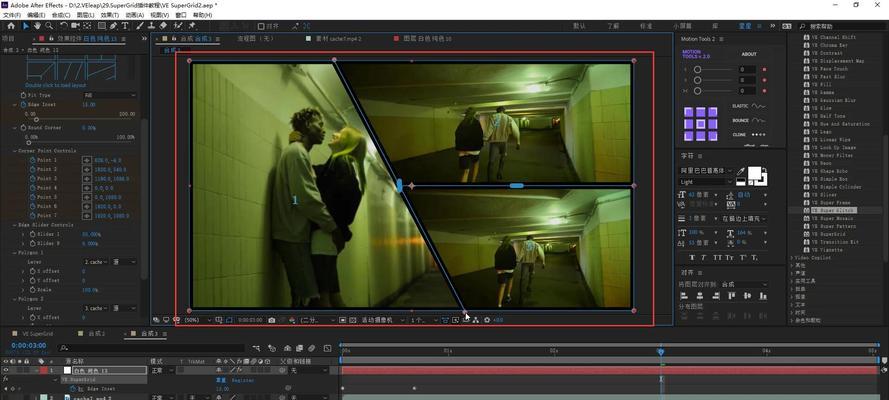Apply the All Caps text style

pyautogui.click(x=717, y=258)
